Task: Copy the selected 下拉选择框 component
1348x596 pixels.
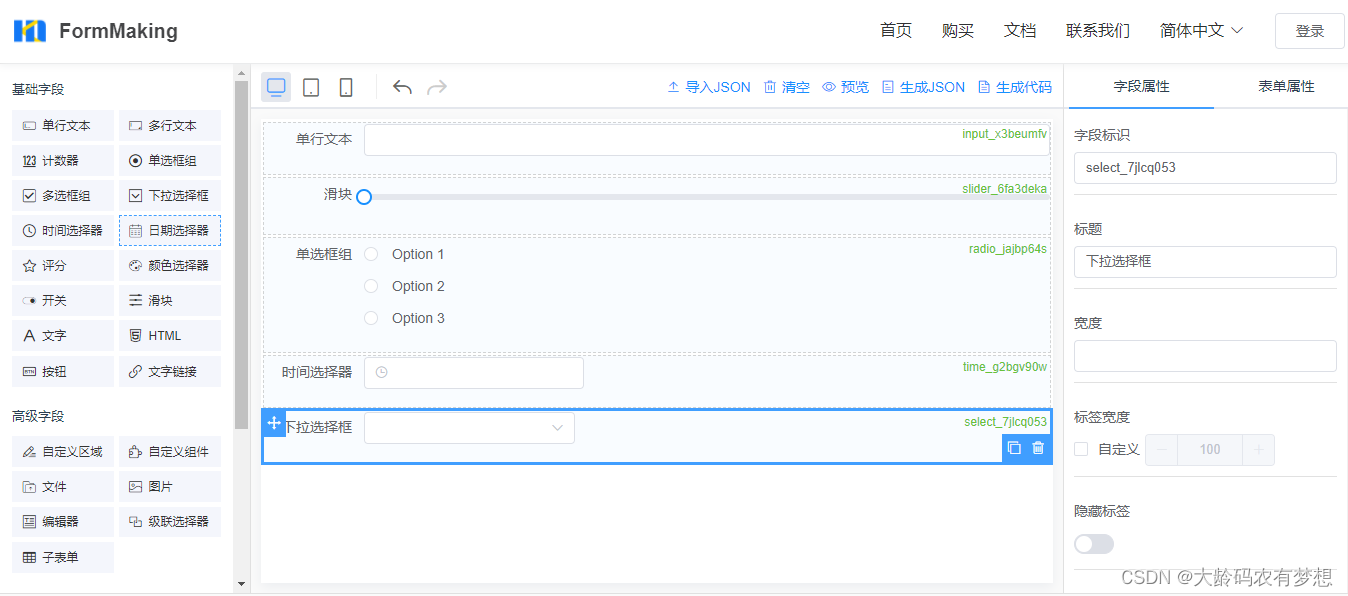Action: pyautogui.click(x=1014, y=448)
